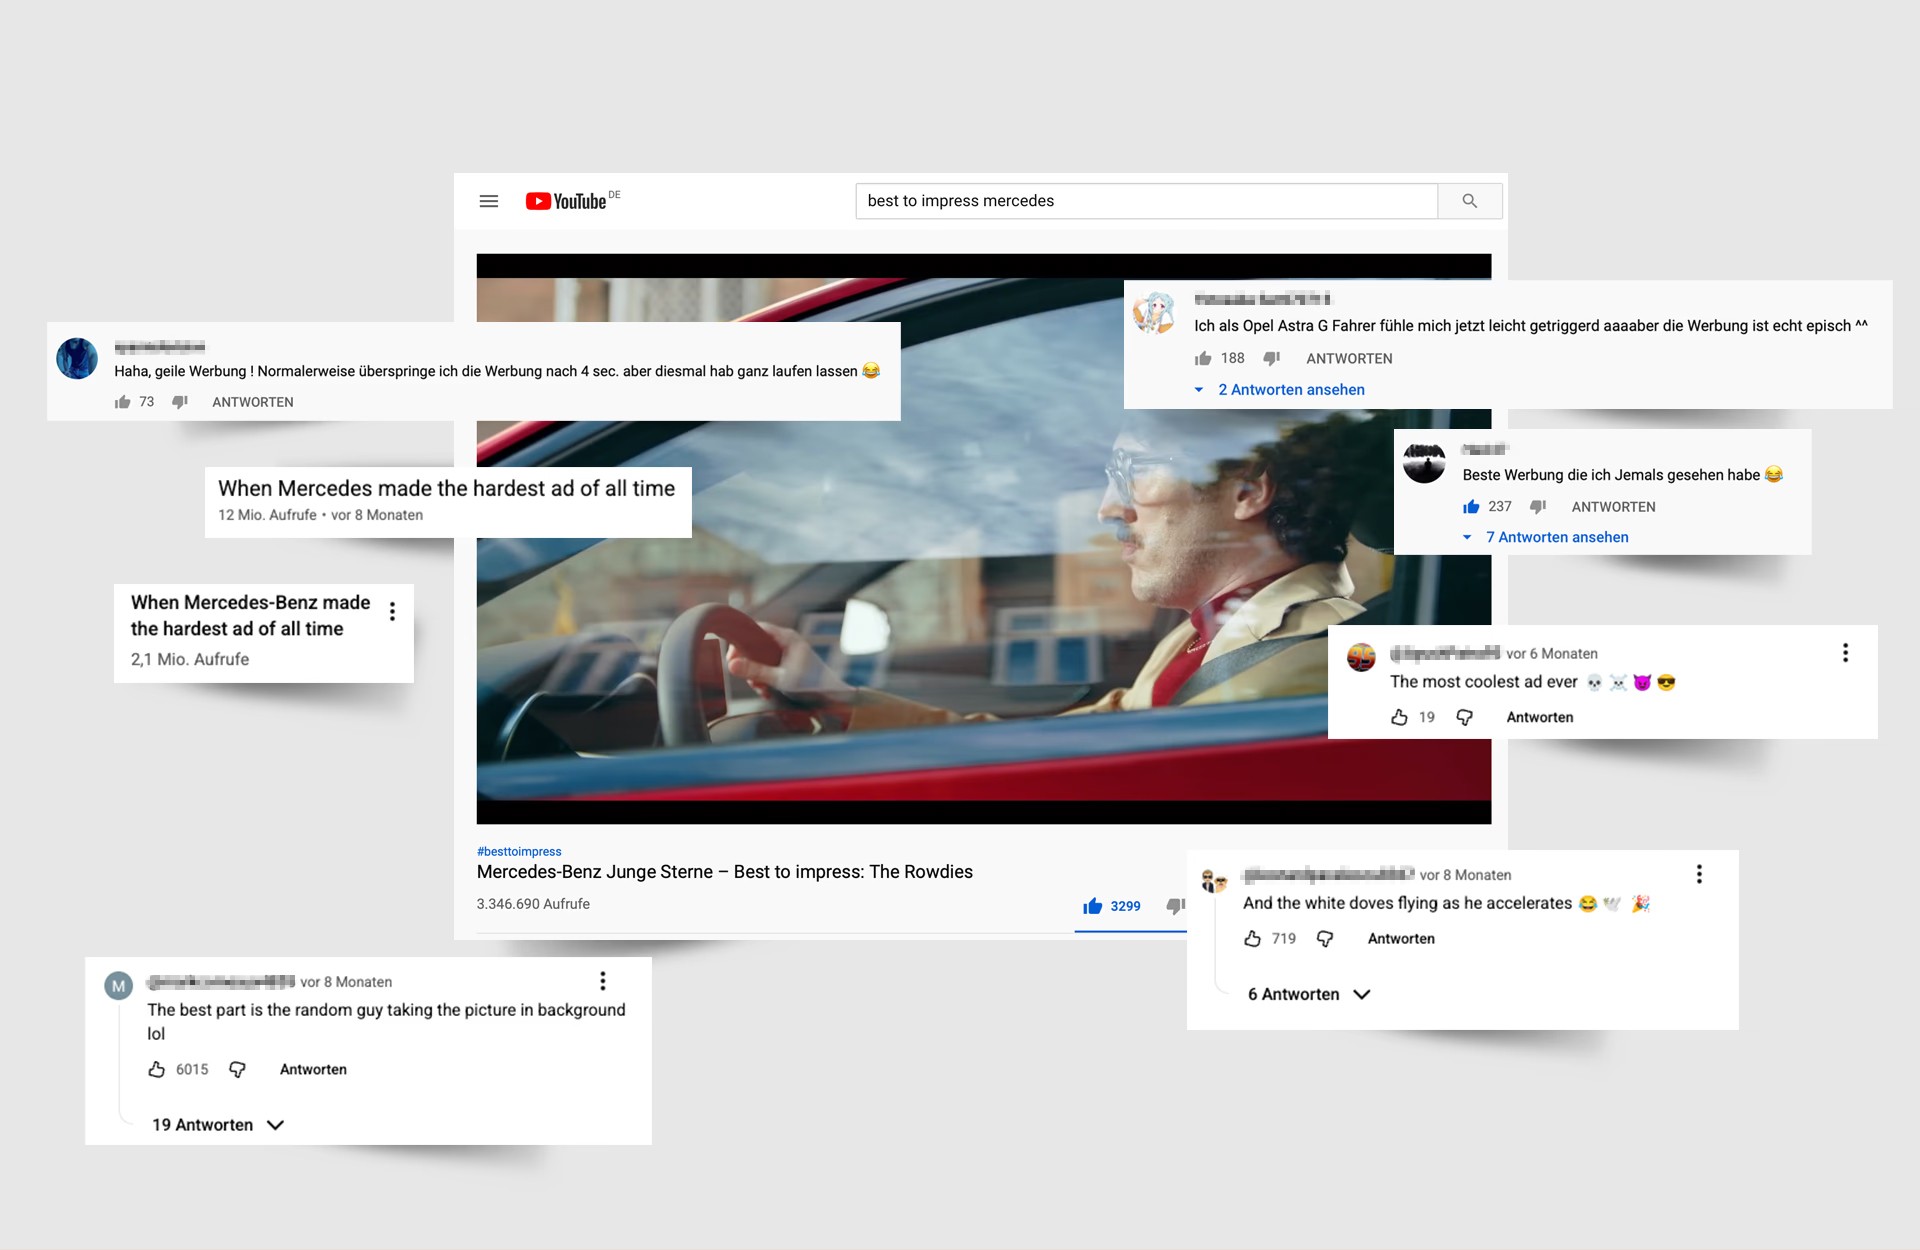Screen dimensions: 1920x1250
Task: Show 7 Antworten ansehen replies
Action: click(x=1556, y=537)
